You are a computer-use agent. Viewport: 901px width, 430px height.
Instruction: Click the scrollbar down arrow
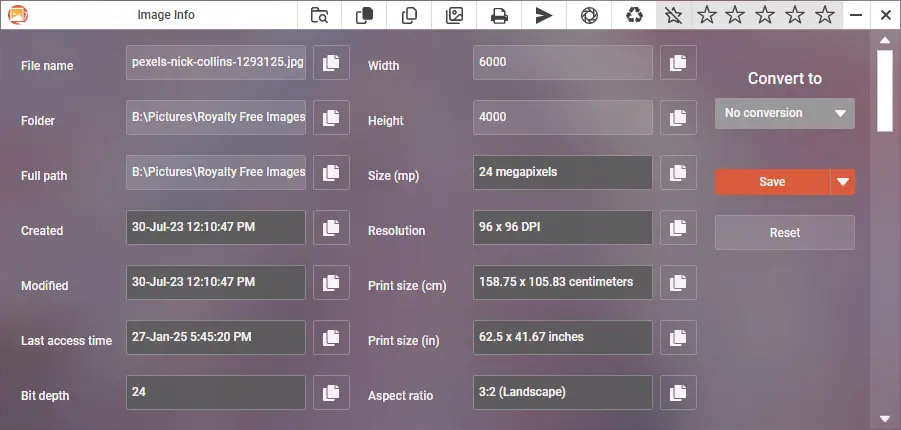884,418
